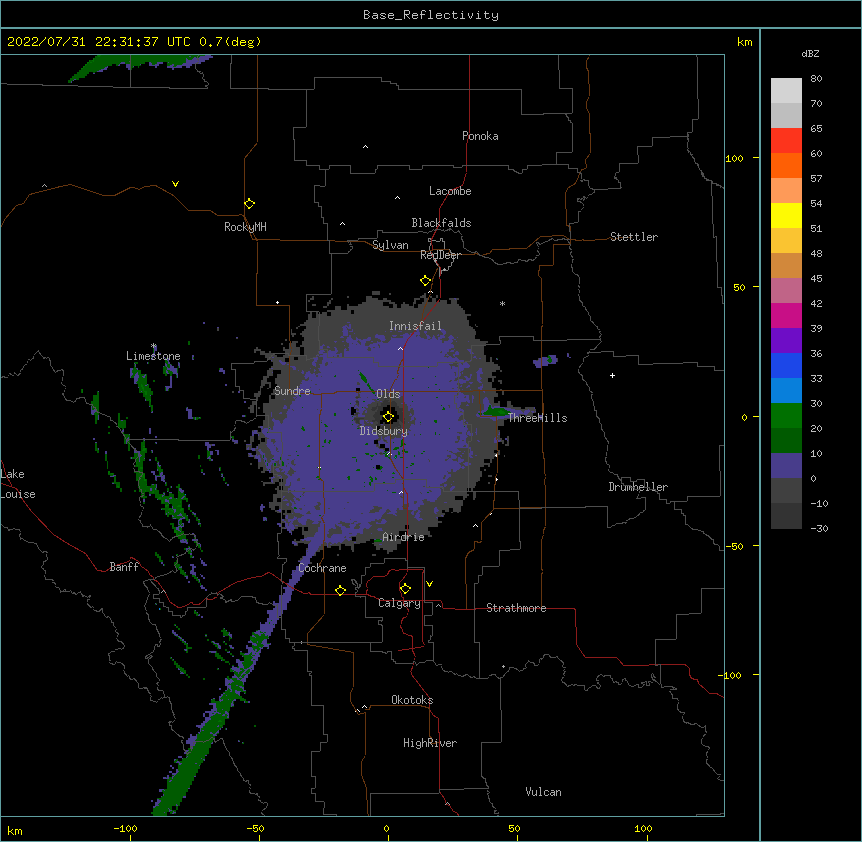This screenshot has width=862, height=842.
Task: Click the white plus marker east of ThreeHills
Action: pos(612,375)
